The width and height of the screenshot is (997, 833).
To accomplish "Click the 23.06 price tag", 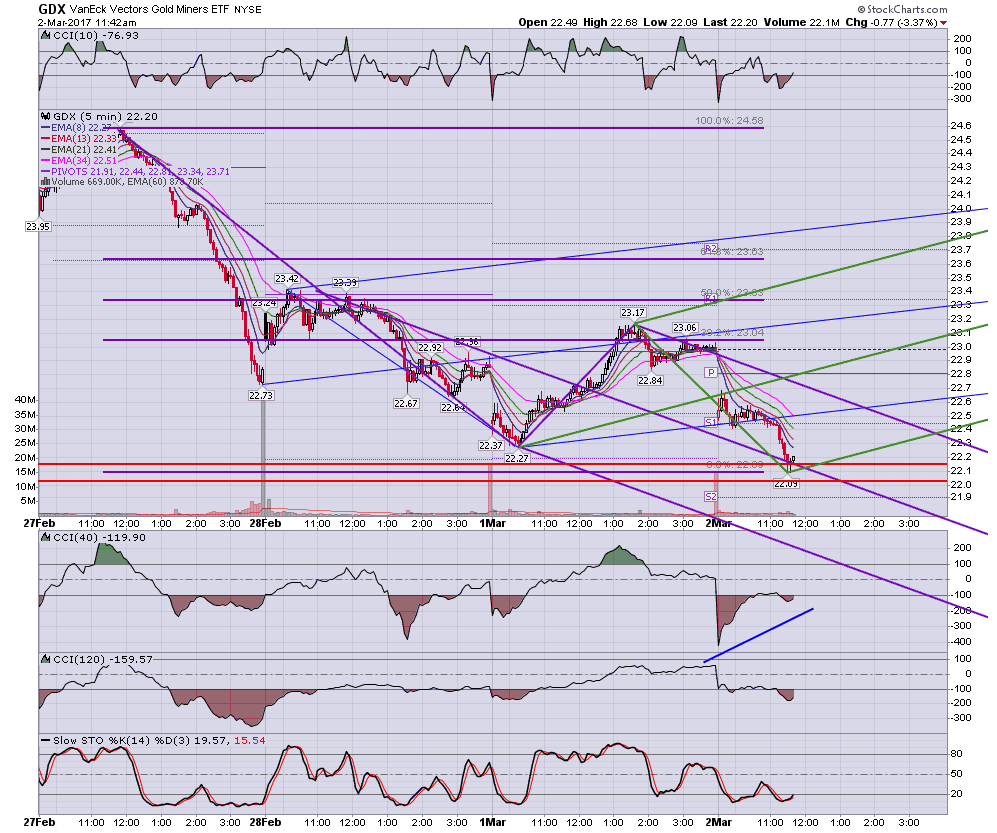I will 685,328.
